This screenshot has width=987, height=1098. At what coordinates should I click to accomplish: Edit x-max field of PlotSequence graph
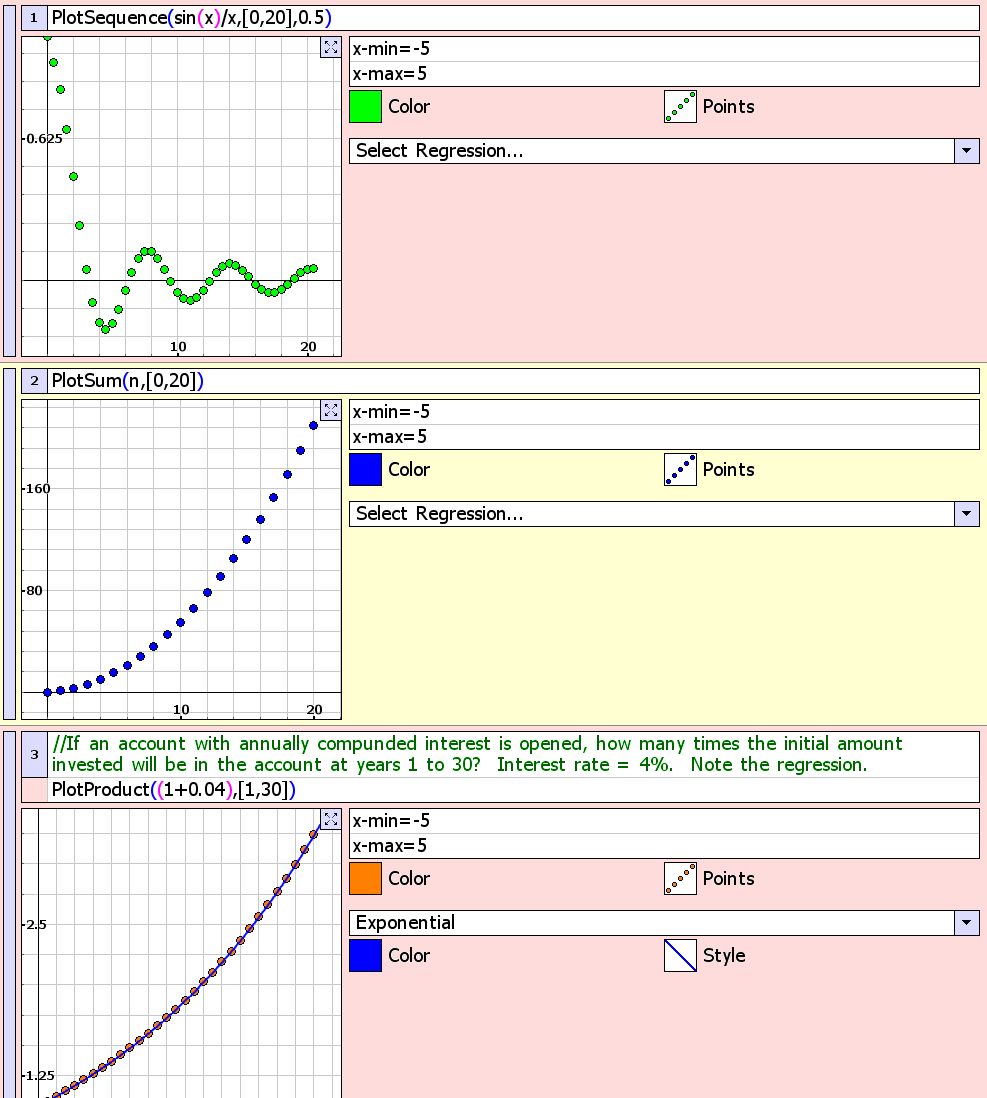(664, 74)
